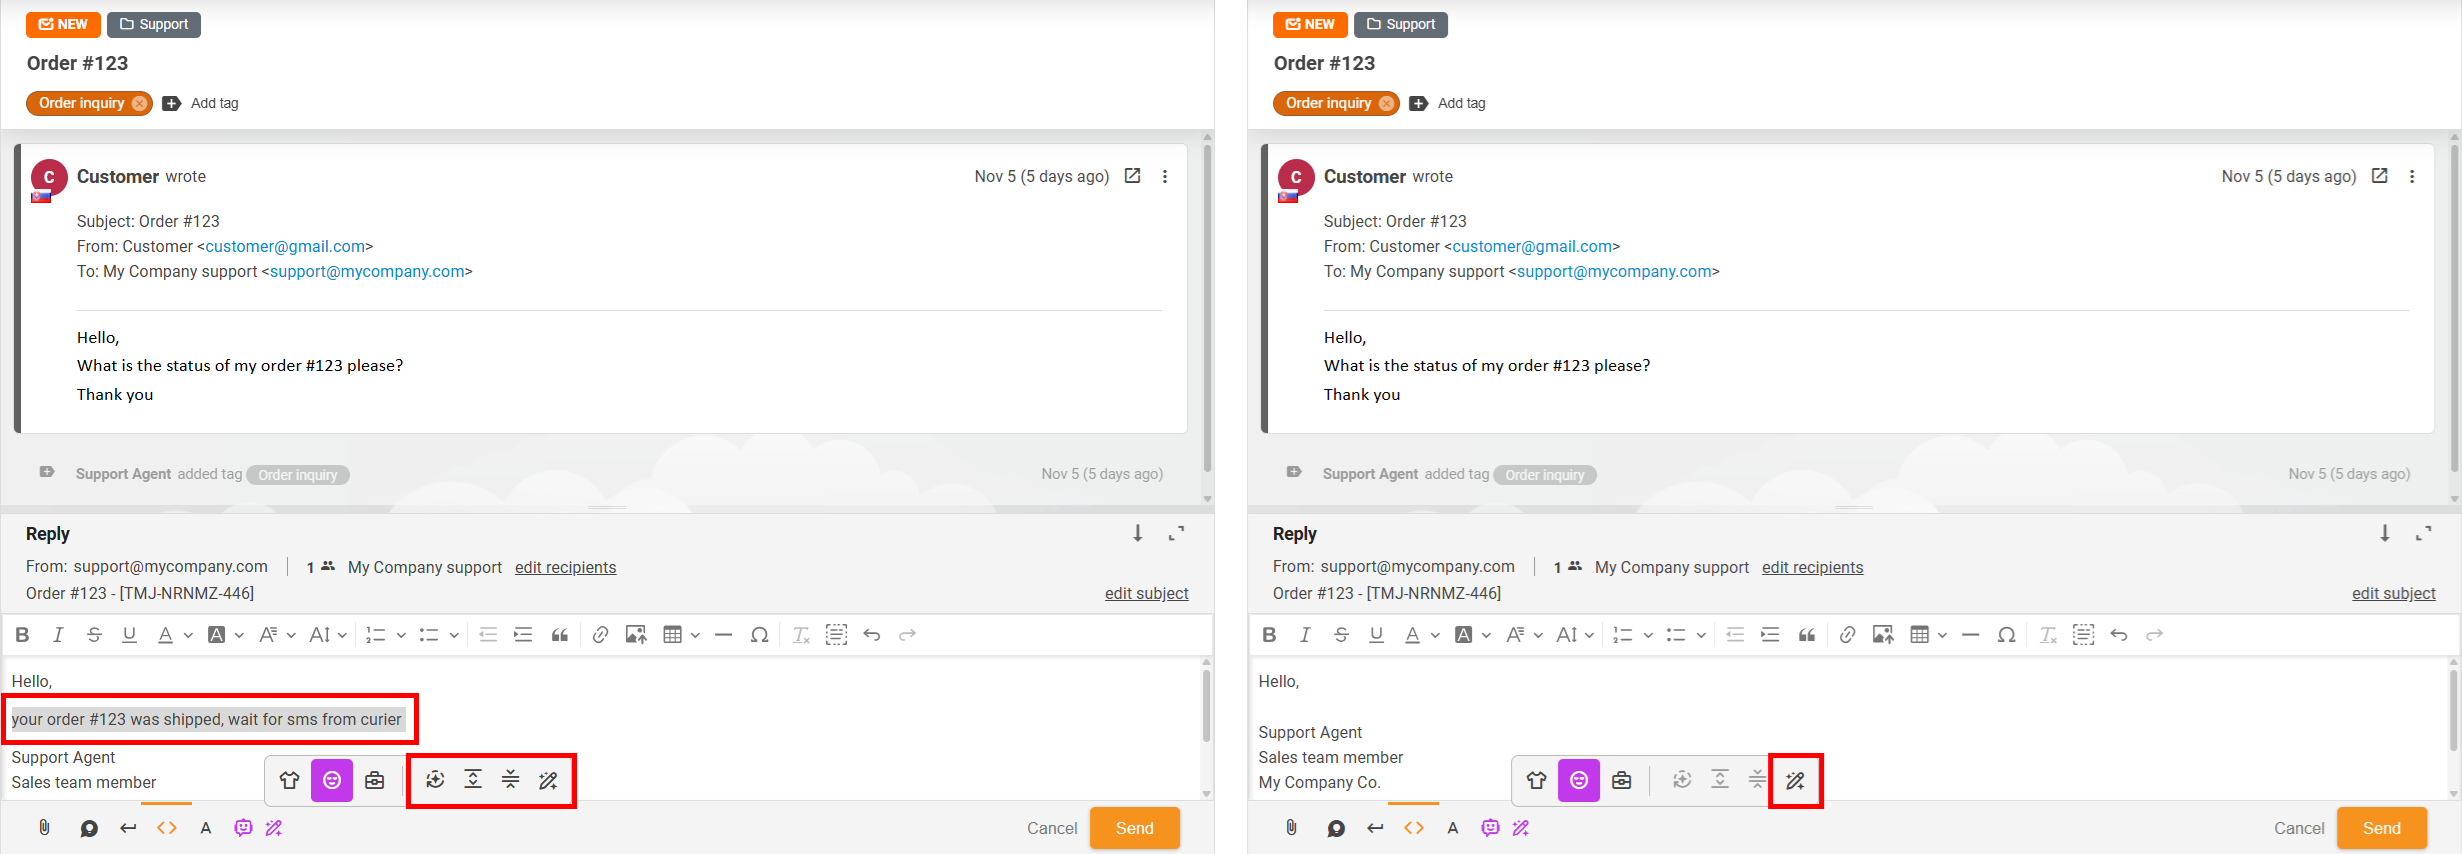Select the professional briefcase tone in right reply
2462x854 pixels.
tap(1621, 780)
